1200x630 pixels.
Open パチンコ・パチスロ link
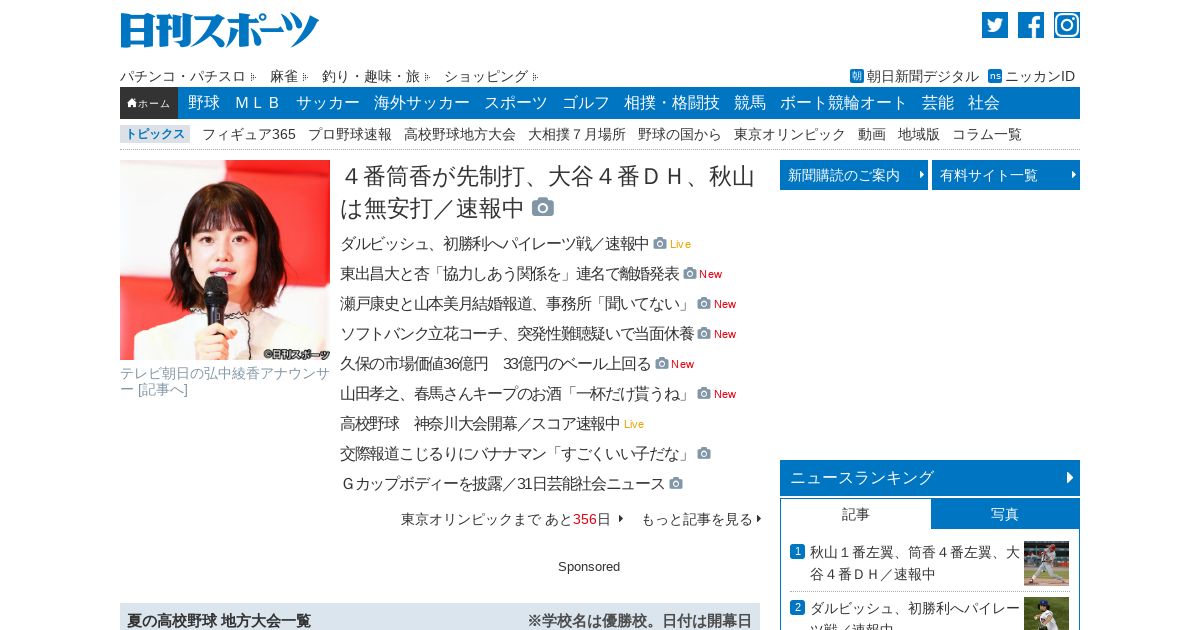coord(183,76)
